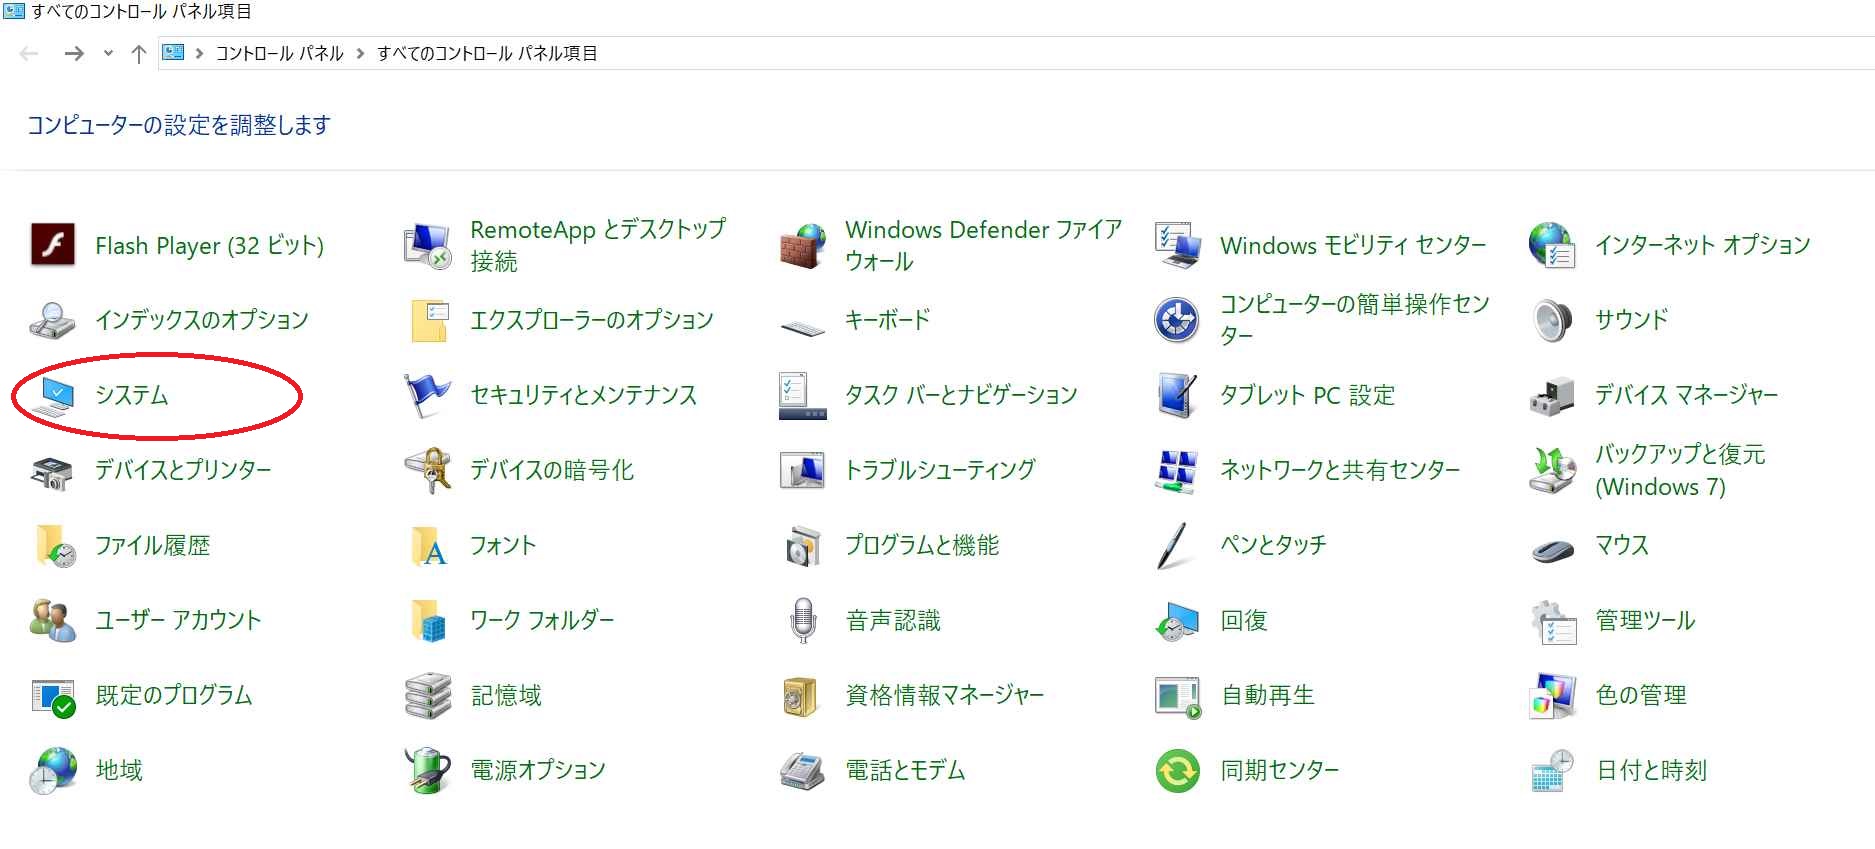Open the 回復 recovery icon
The width and height of the screenshot is (1875, 849).
1177,621
